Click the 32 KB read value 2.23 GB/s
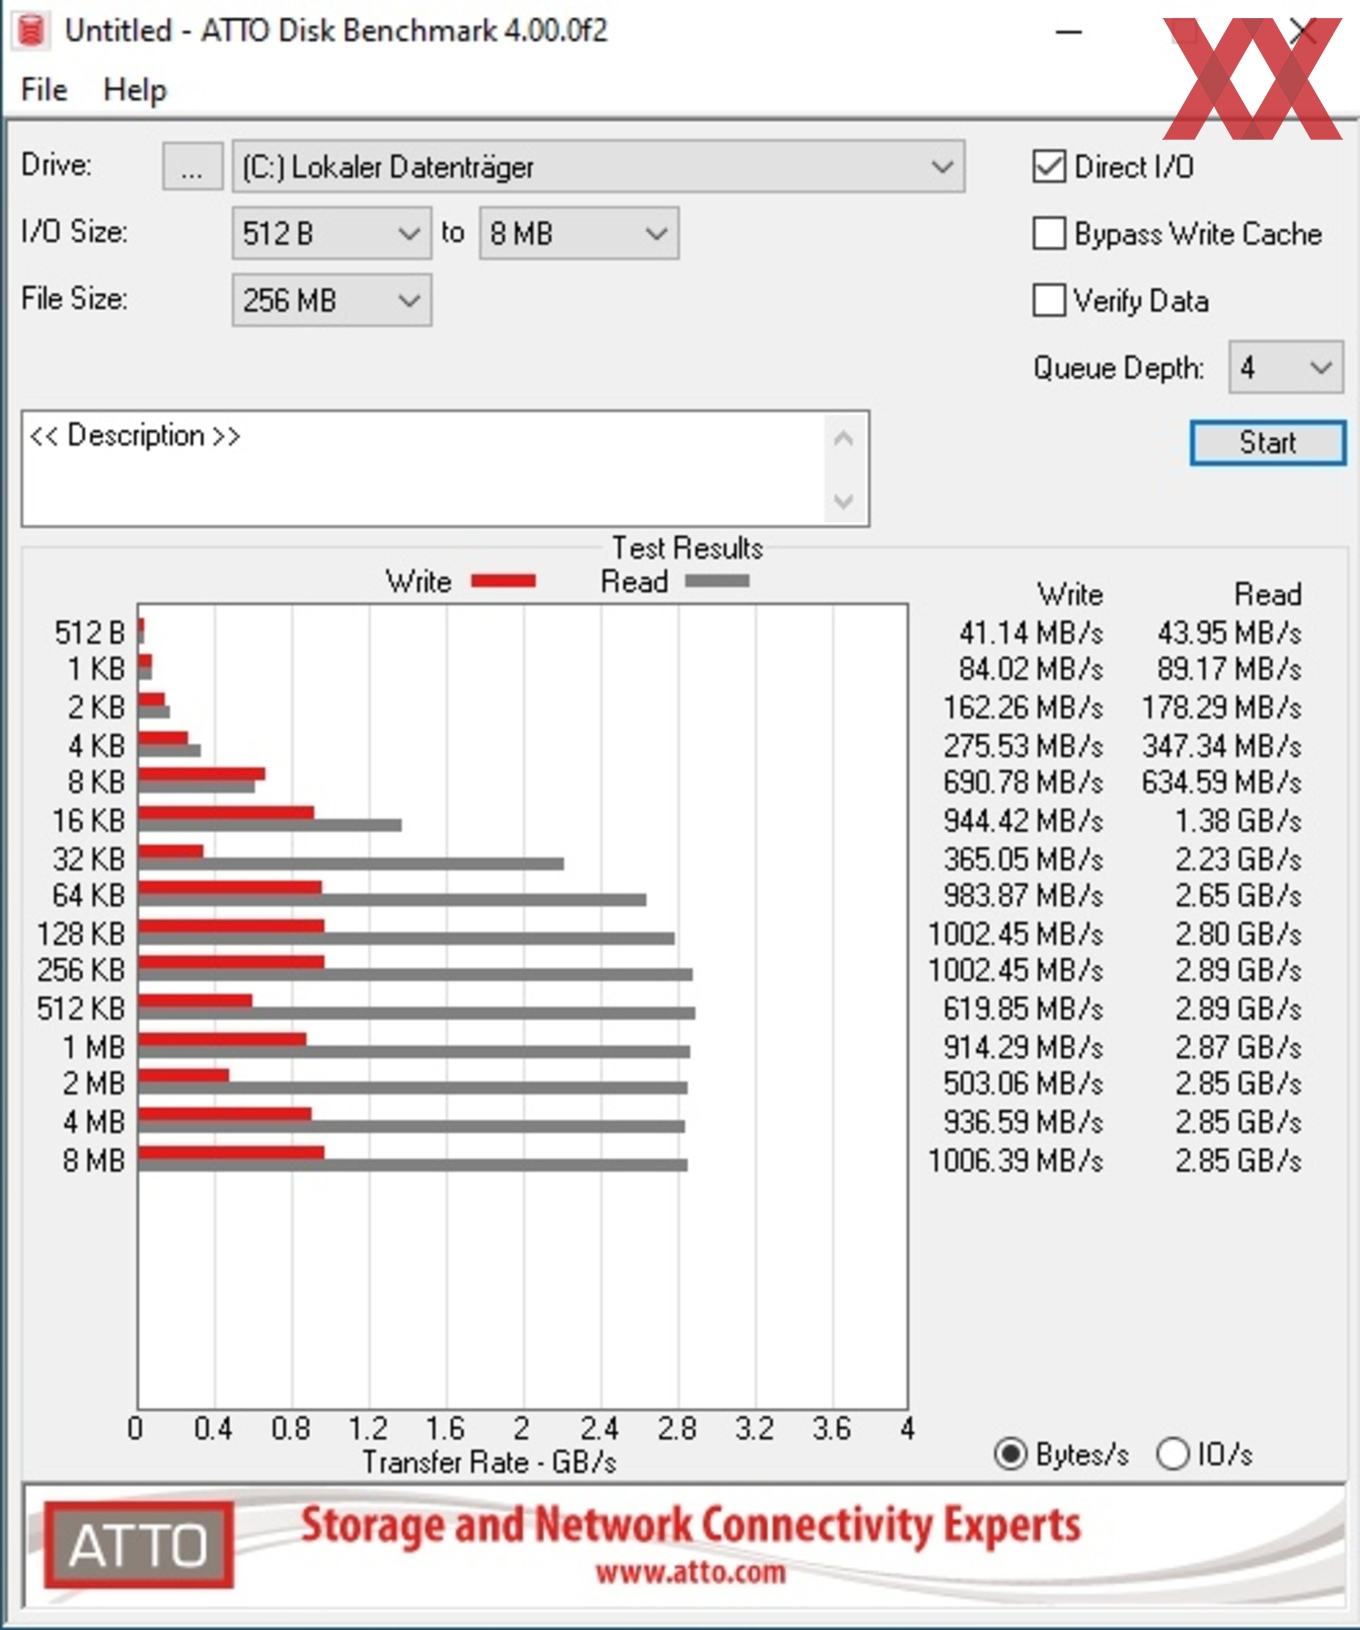 click(1238, 859)
